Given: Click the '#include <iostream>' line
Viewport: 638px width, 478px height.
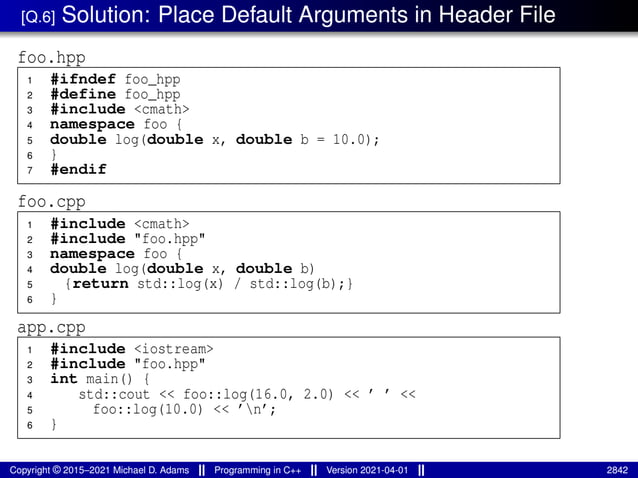Looking at the screenshot, I should pos(132,349).
